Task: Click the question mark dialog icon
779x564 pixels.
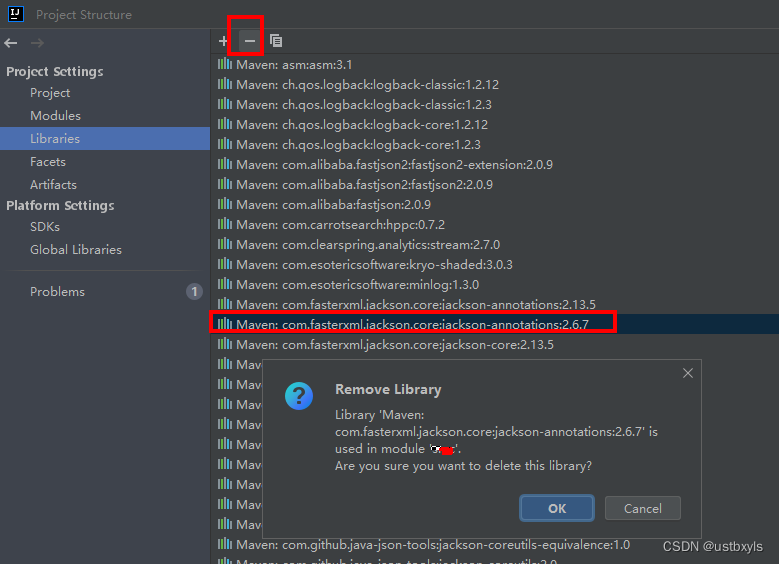Action: 299,396
